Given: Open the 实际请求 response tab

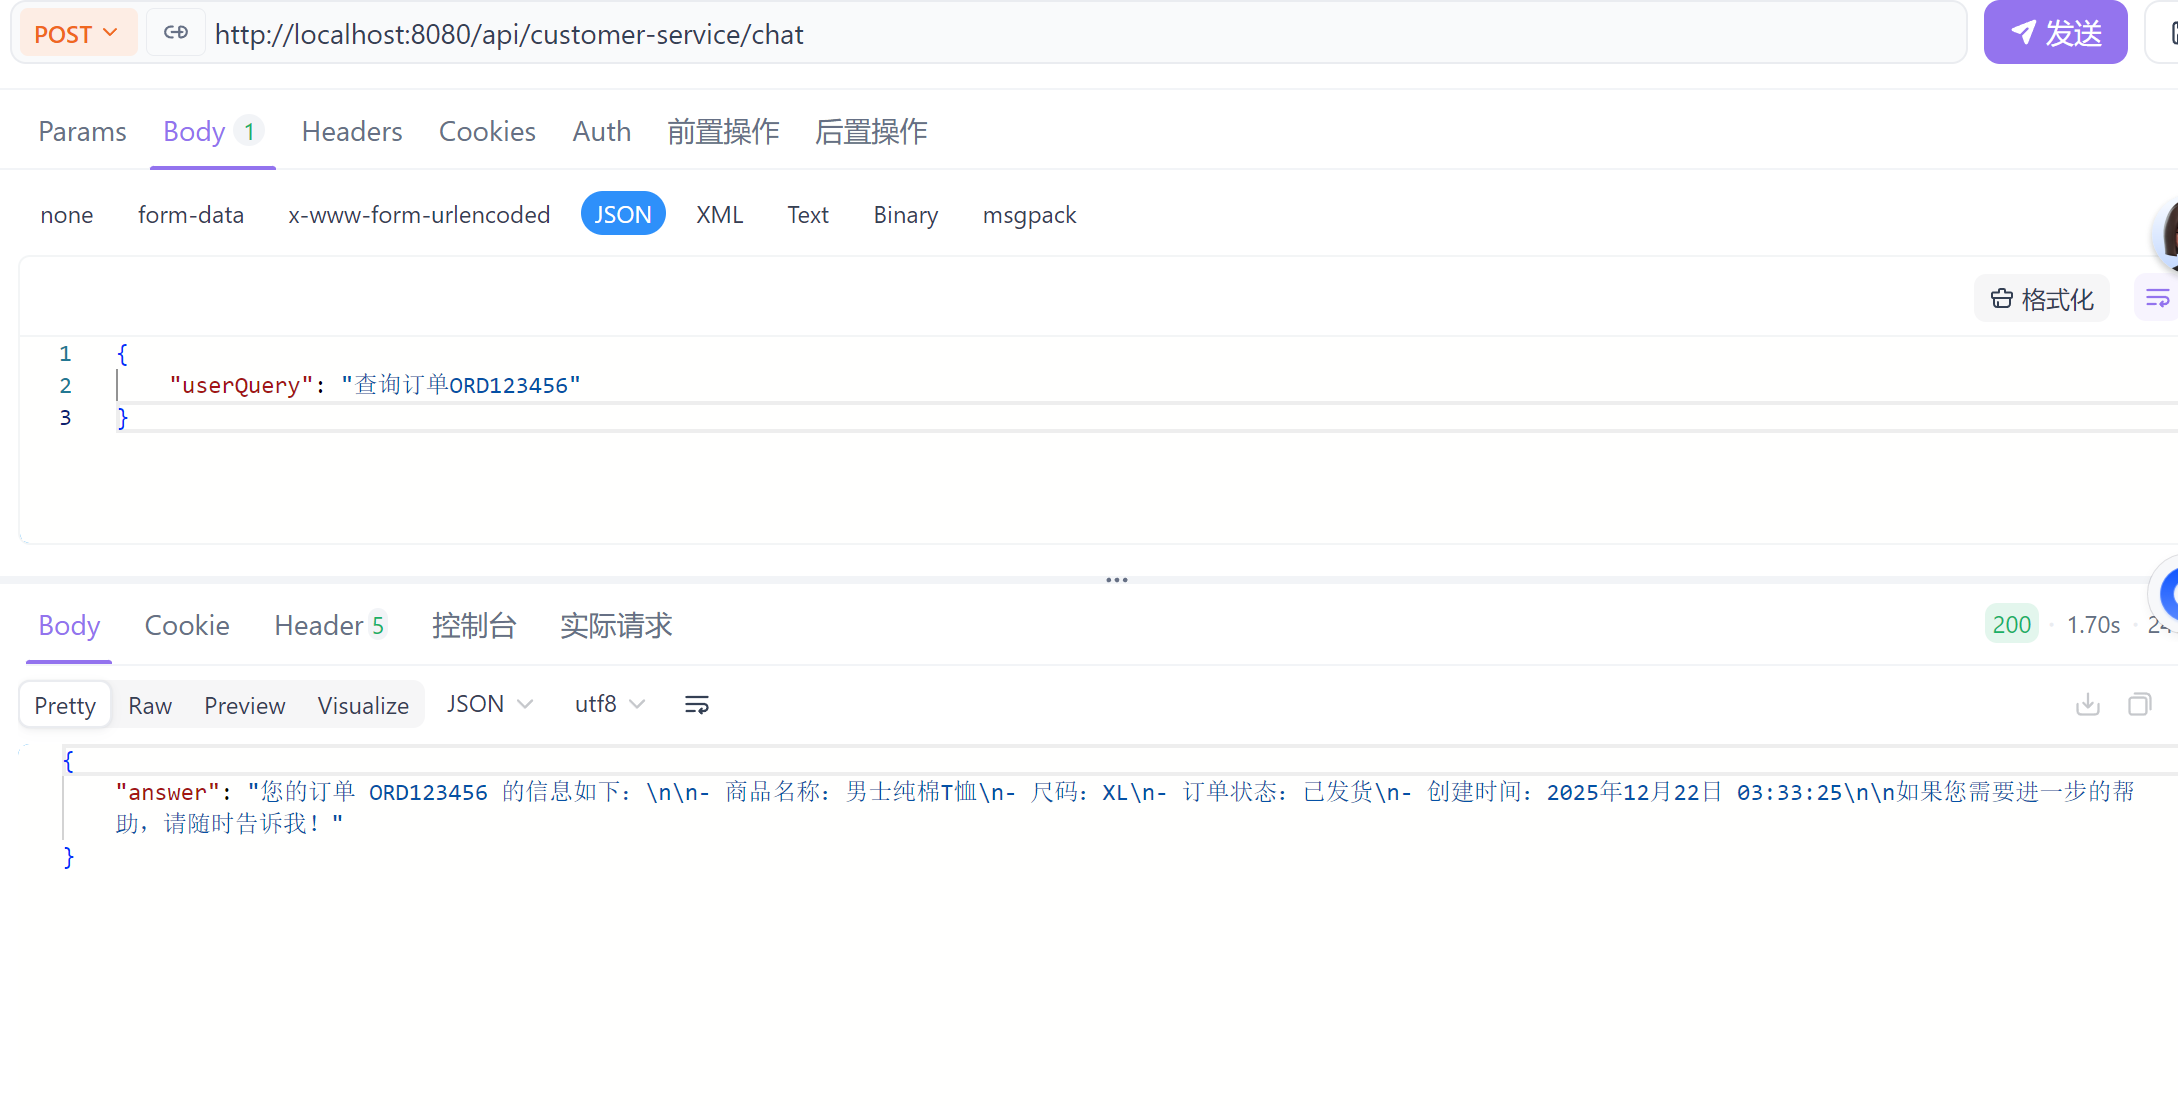Looking at the screenshot, I should [616, 625].
